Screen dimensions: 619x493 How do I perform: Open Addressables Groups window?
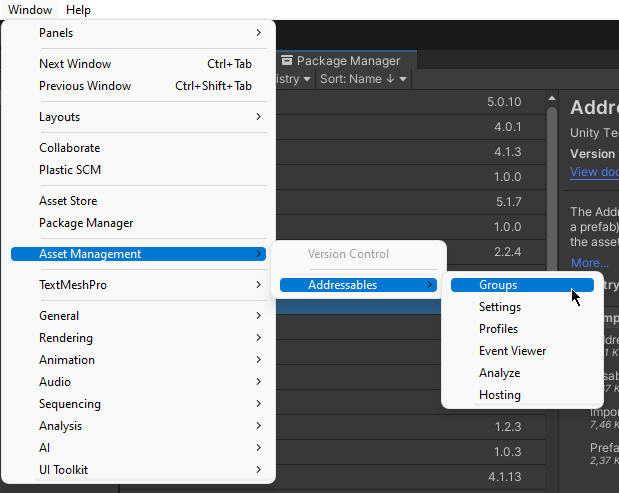[522, 285]
